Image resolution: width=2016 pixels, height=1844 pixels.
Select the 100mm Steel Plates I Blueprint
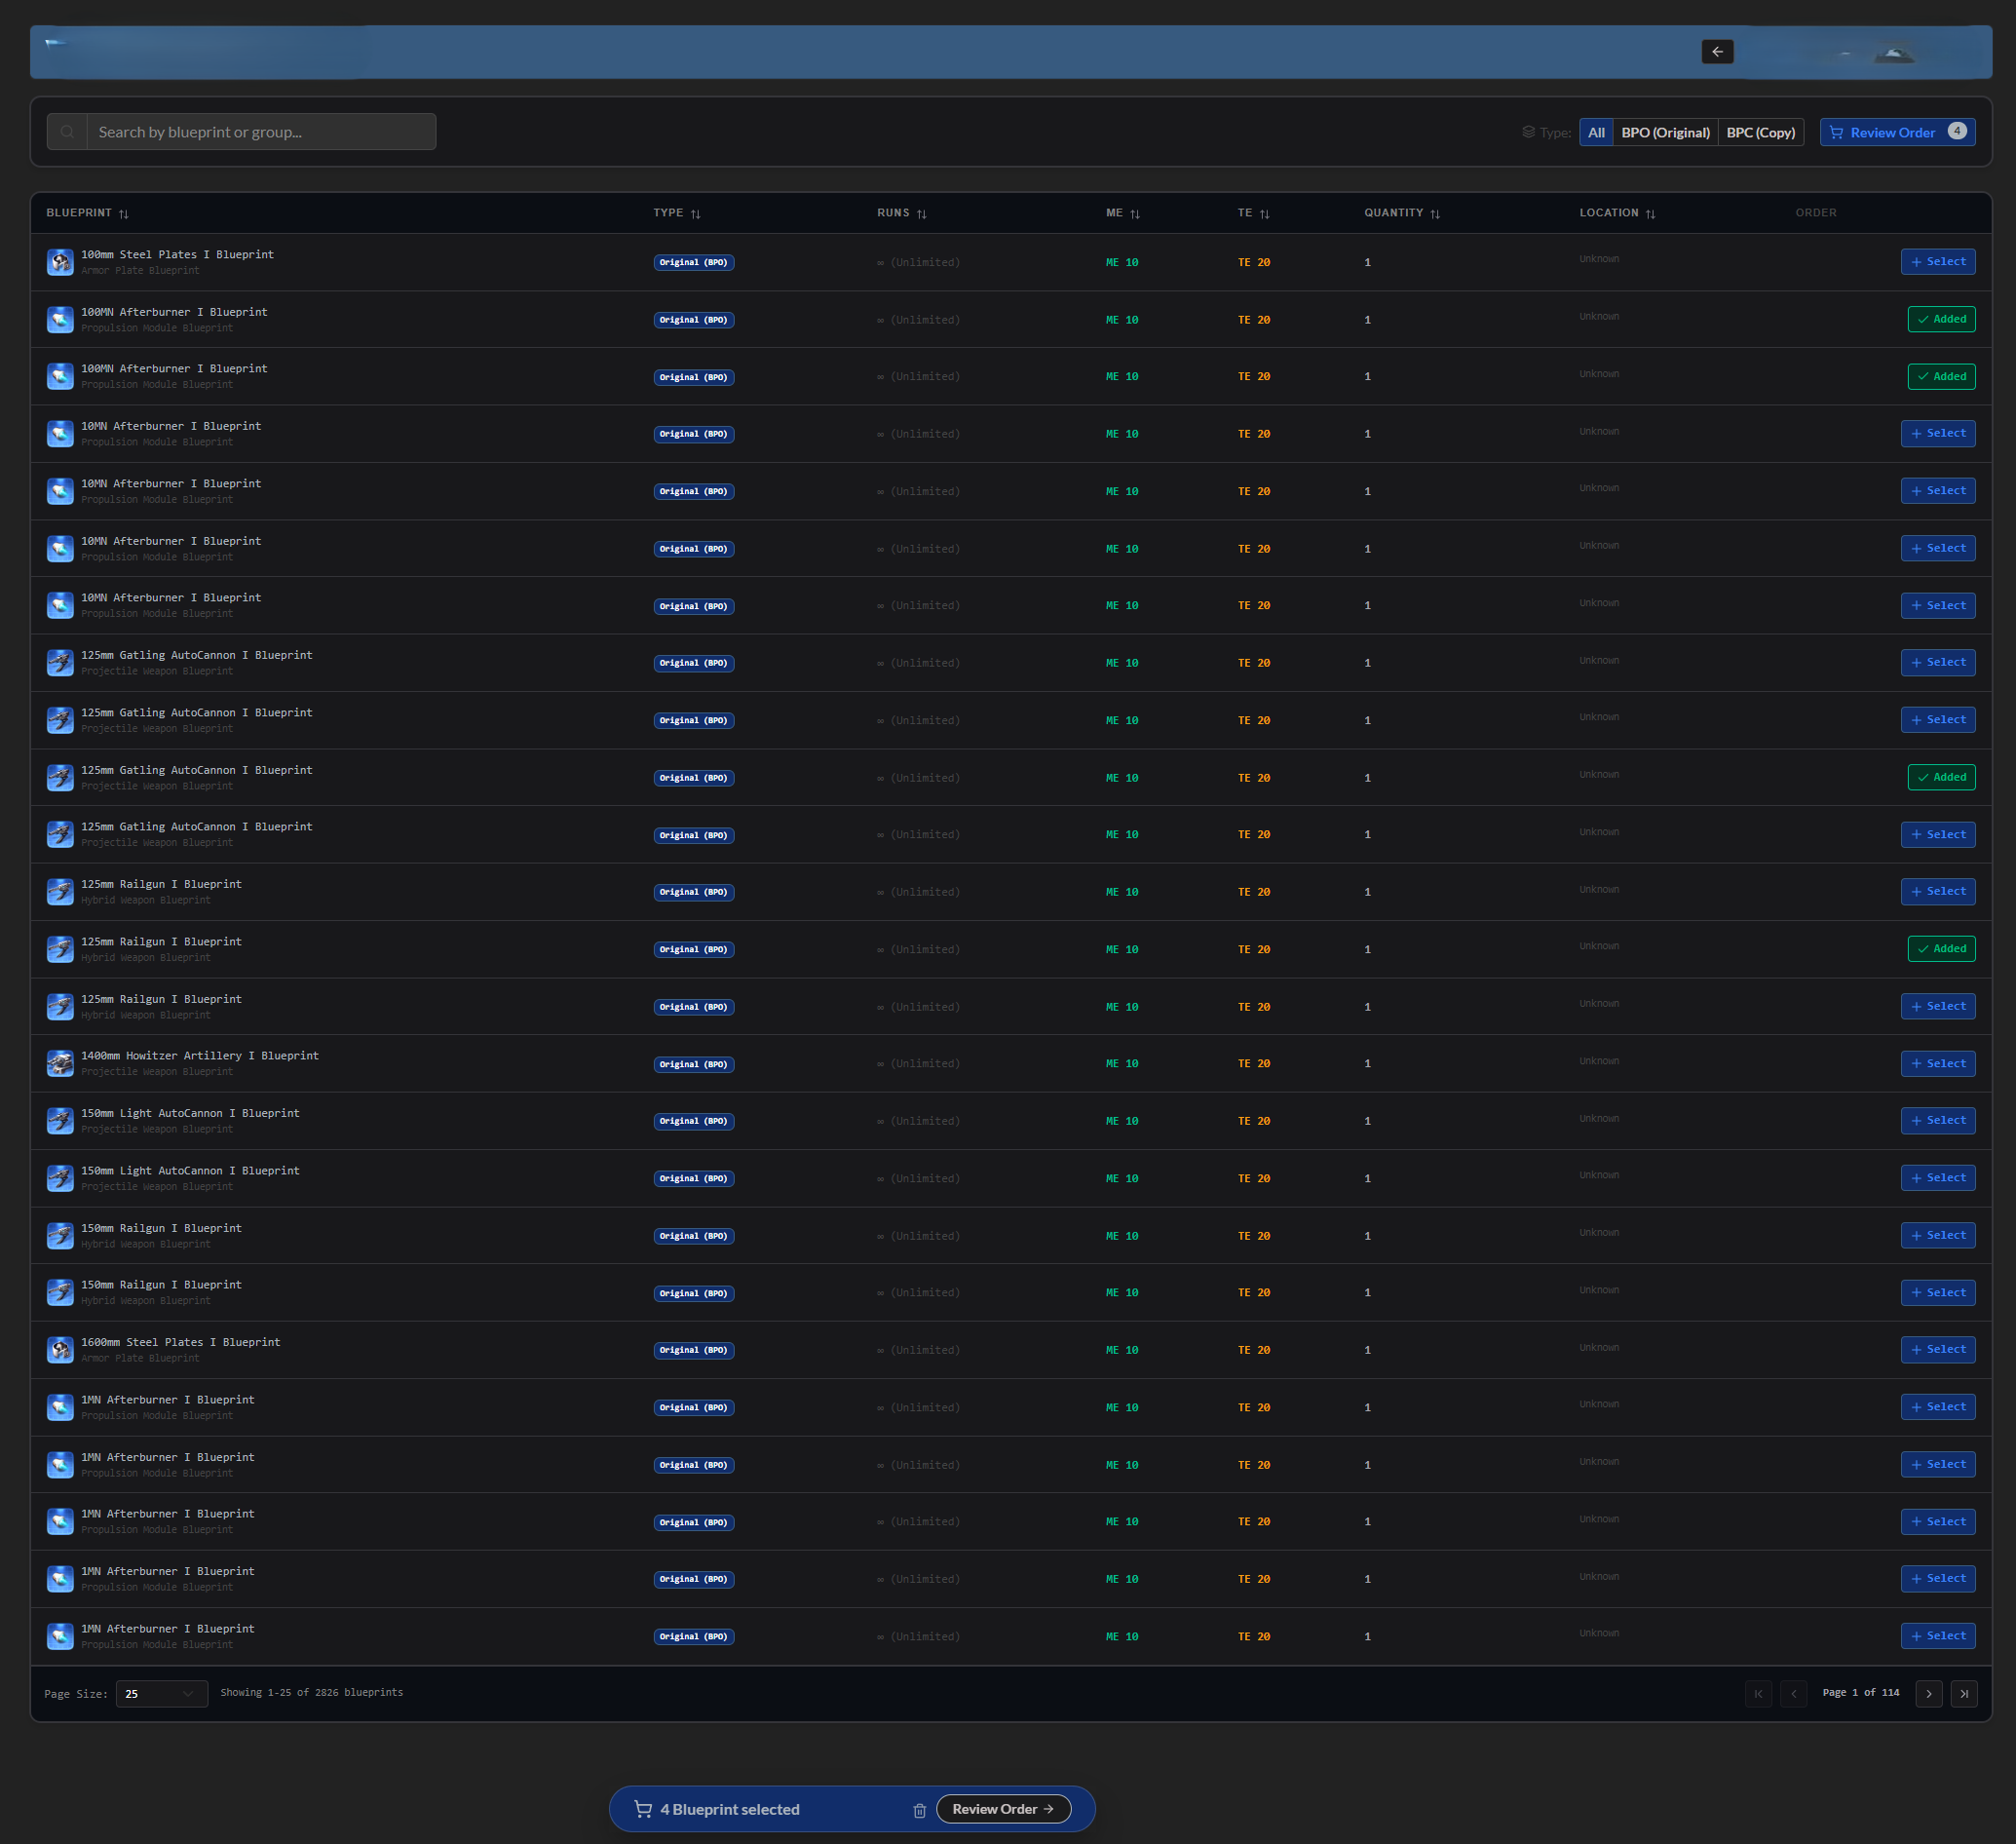pos(1937,262)
